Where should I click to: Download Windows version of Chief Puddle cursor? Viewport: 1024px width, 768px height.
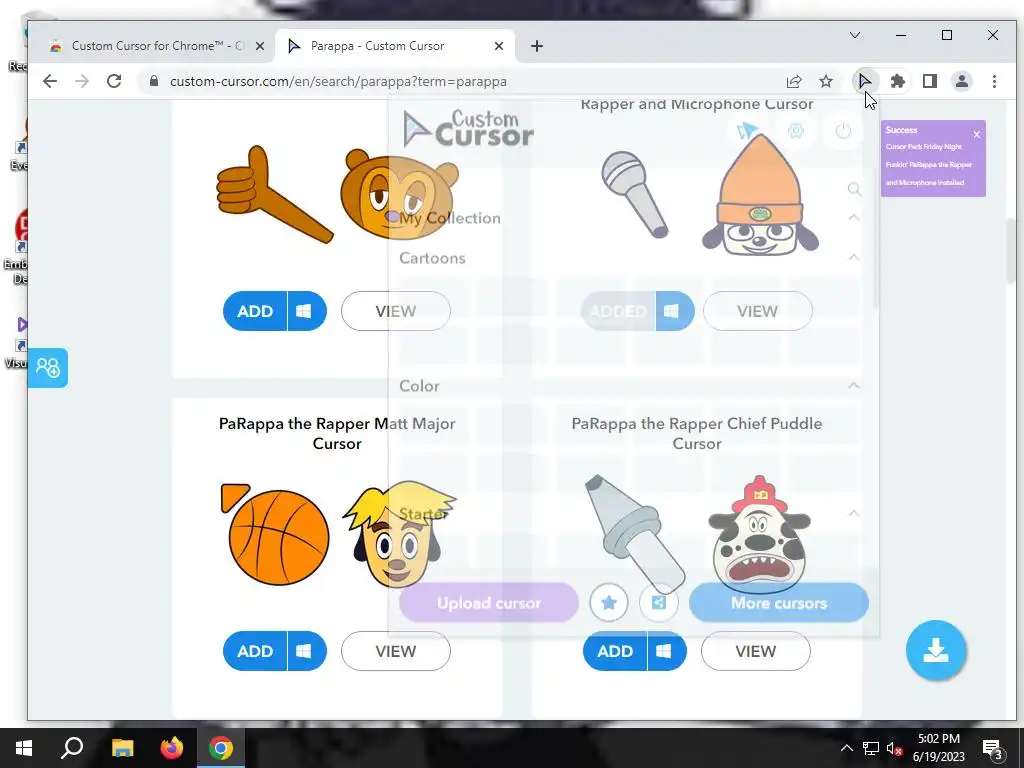[x=665, y=651]
